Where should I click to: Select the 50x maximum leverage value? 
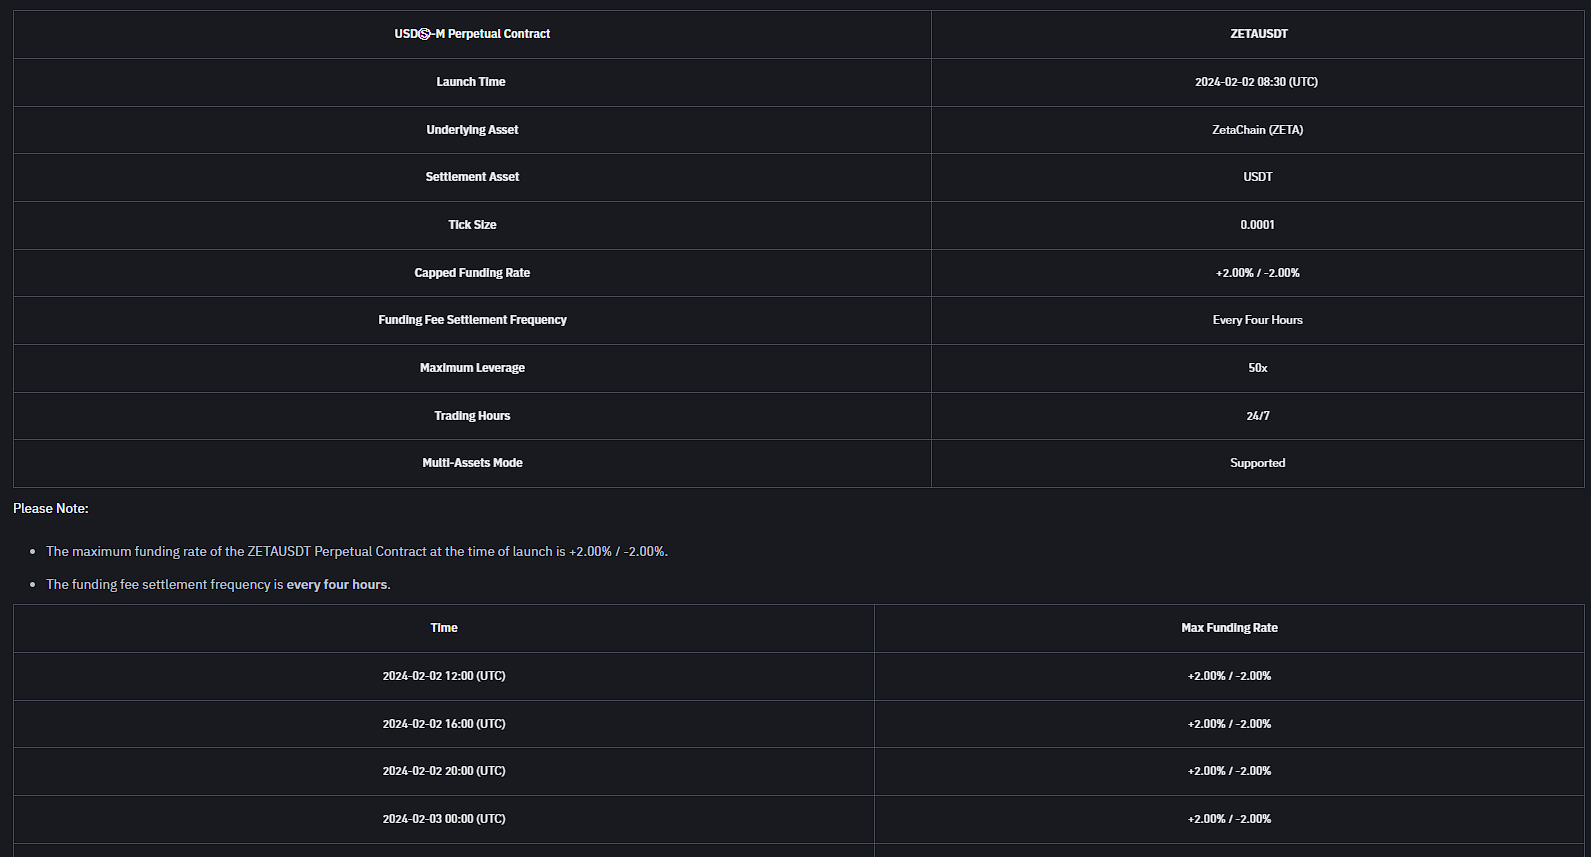(1257, 368)
